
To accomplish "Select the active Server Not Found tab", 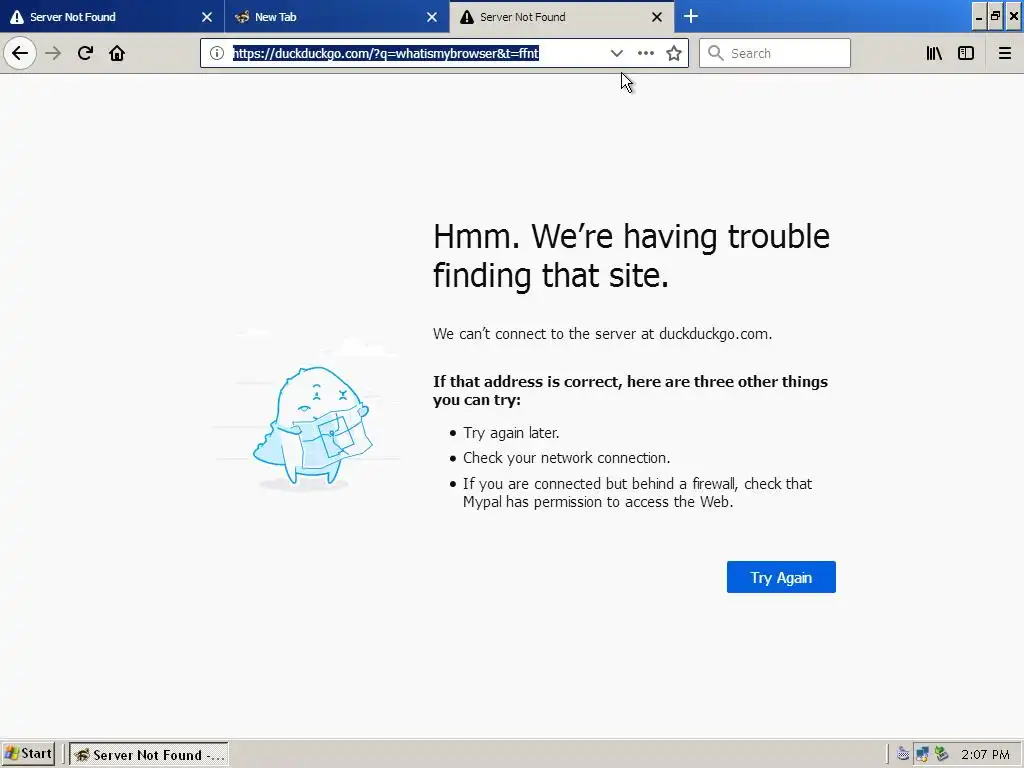I will pyautogui.click(x=562, y=16).
